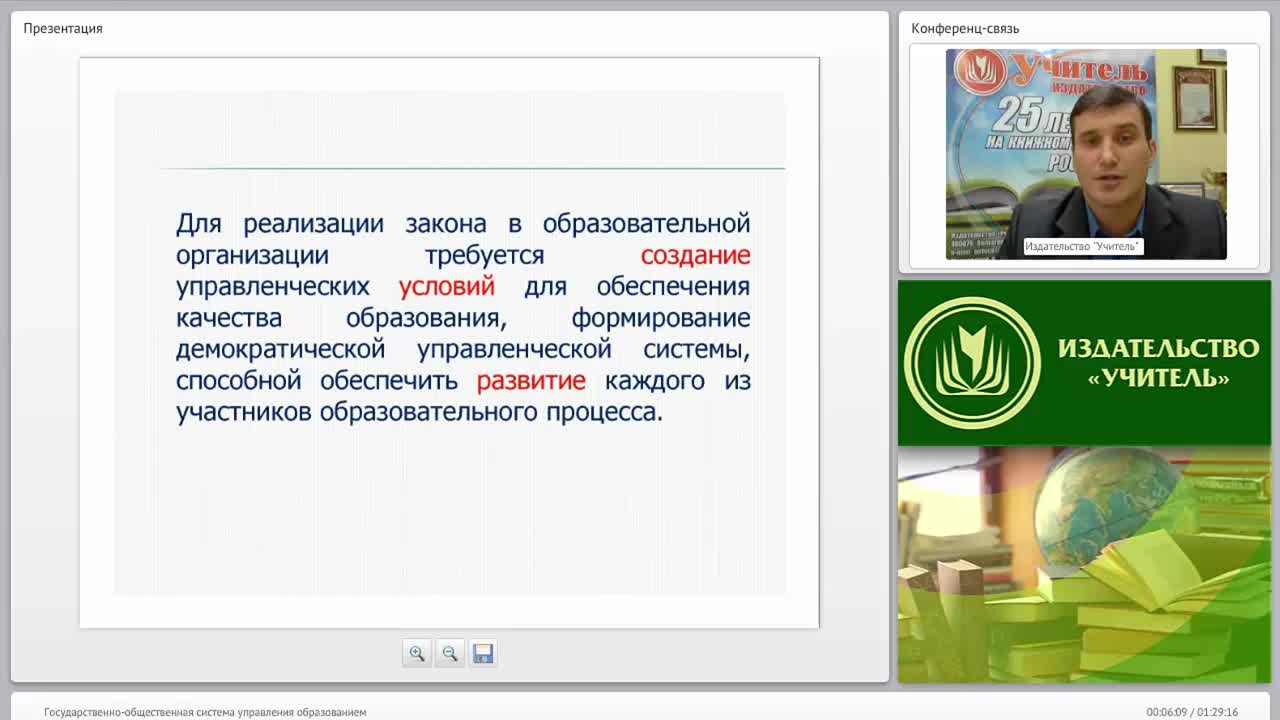Click the webinar title in the bottom bar
Screen dimensions: 1280x720
205,712
